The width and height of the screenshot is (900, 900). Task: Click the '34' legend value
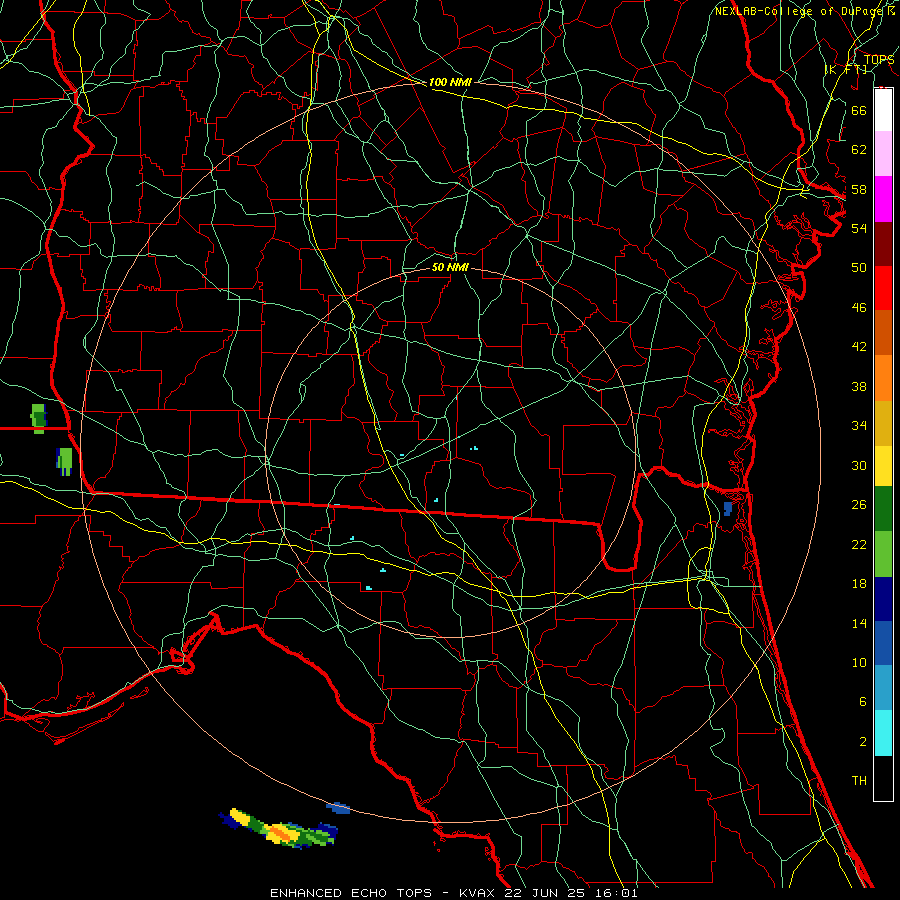[x=859, y=426]
